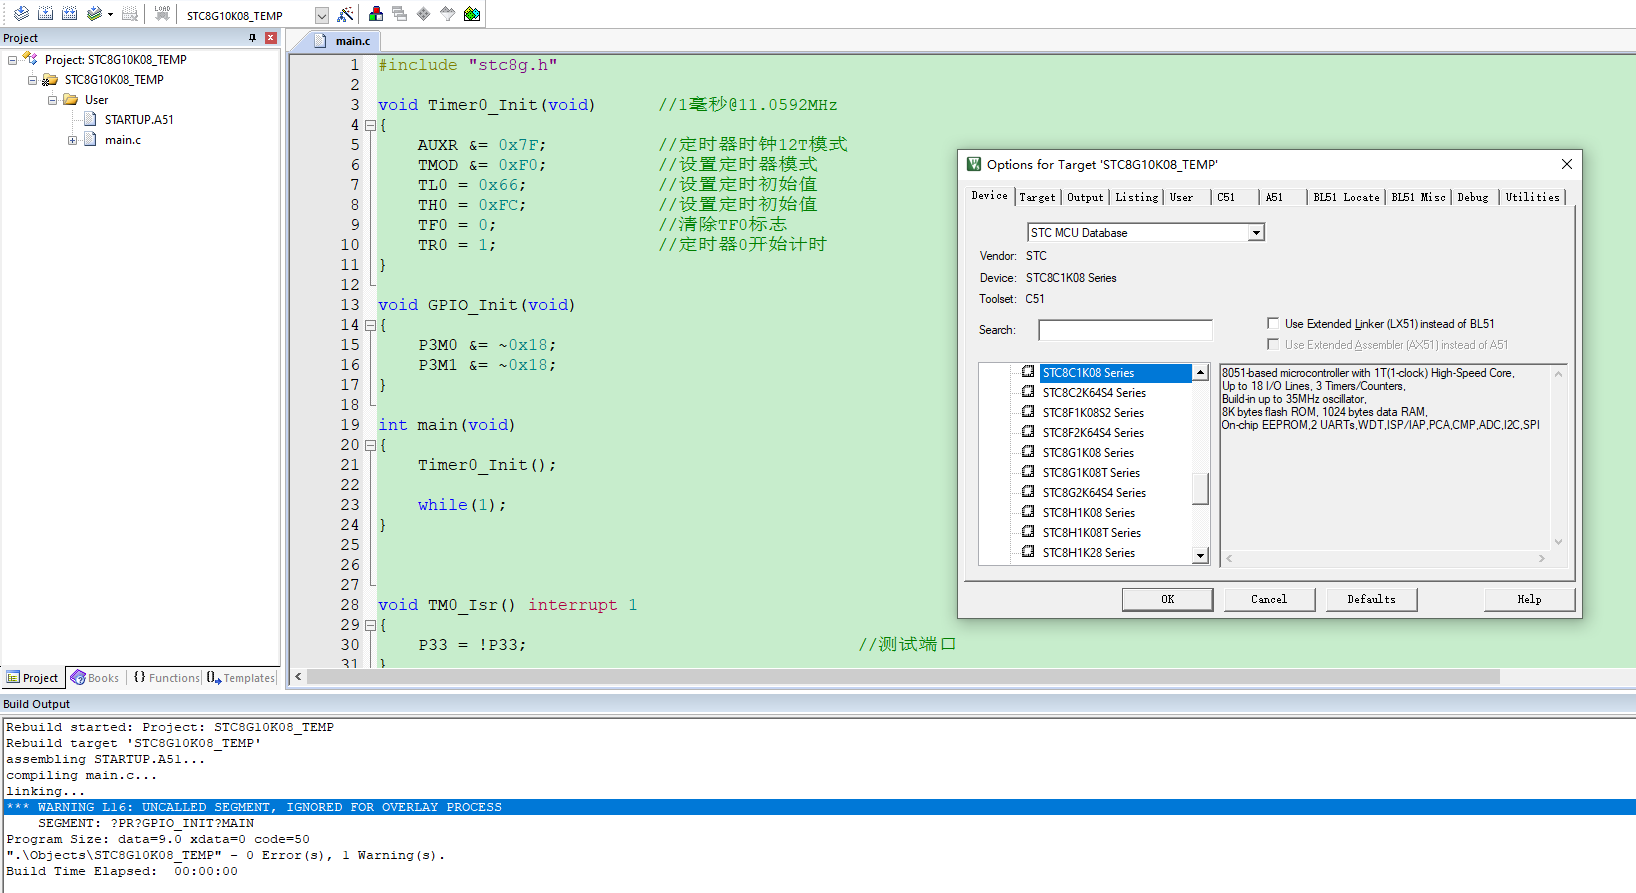Switch to the Target tab in the options dialog
The height and width of the screenshot is (893, 1636).
point(1037,197)
